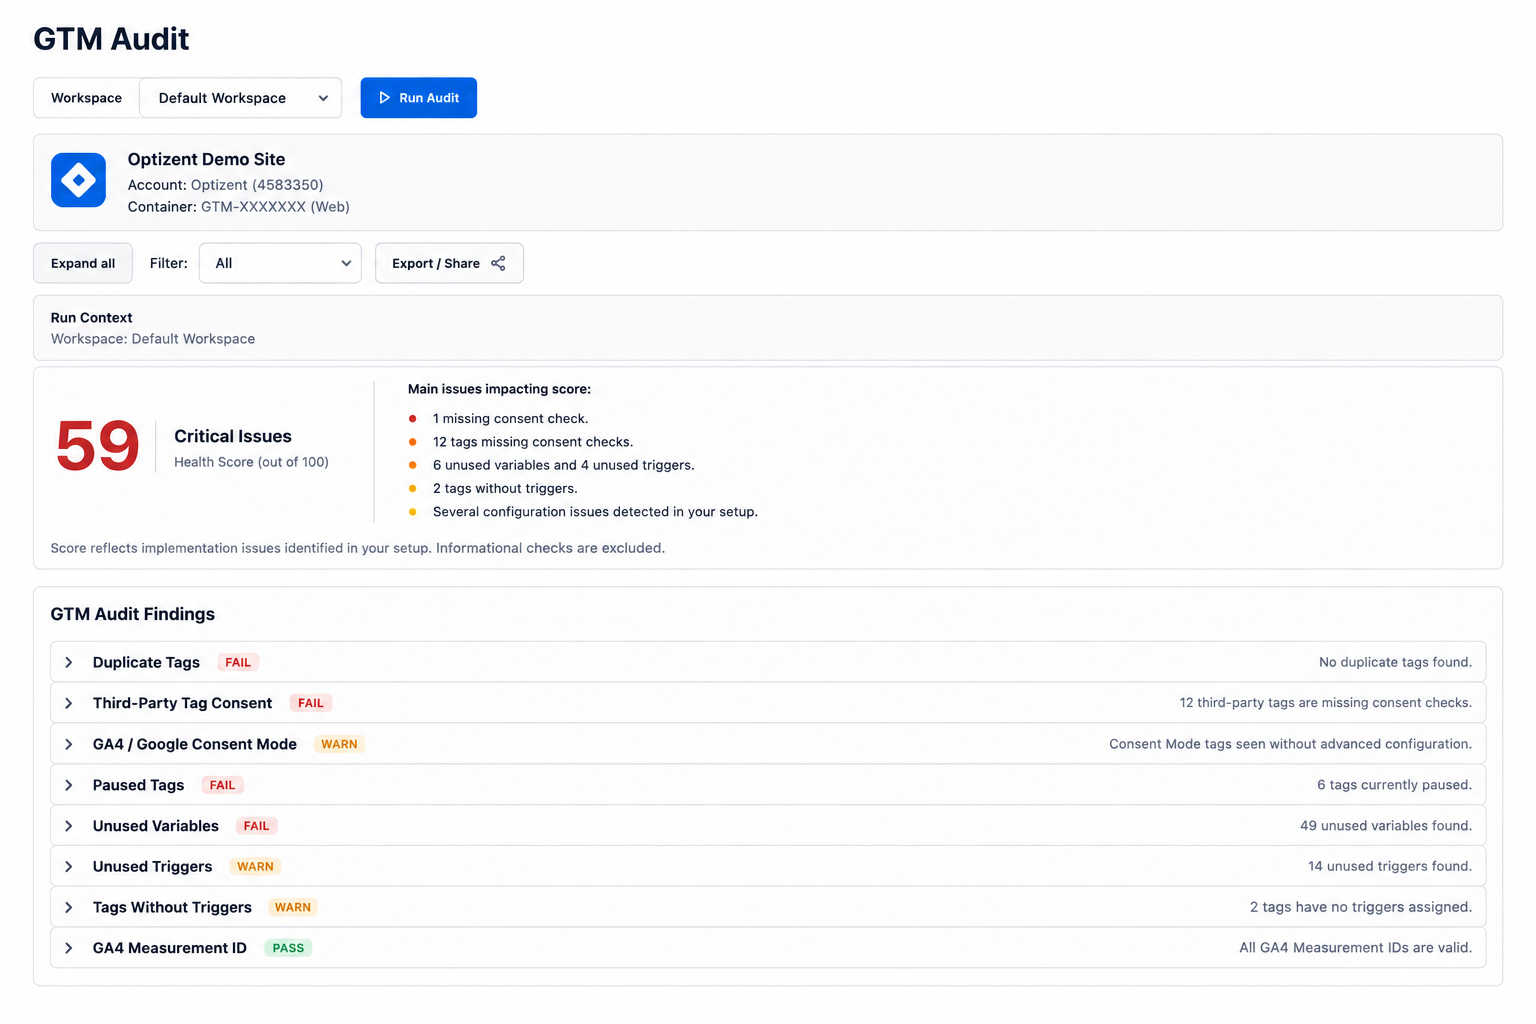Click the Run Audit button
Viewport: 1536px width, 1024px height.
(x=418, y=98)
